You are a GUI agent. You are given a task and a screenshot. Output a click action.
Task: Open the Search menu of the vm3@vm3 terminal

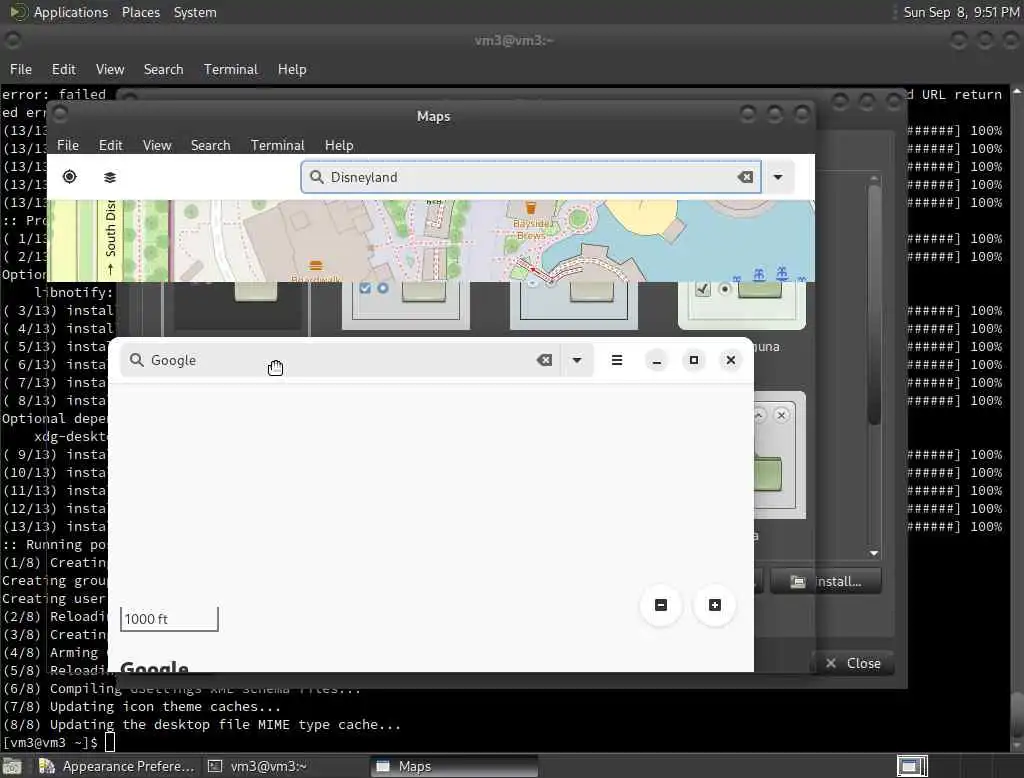tap(163, 69)
